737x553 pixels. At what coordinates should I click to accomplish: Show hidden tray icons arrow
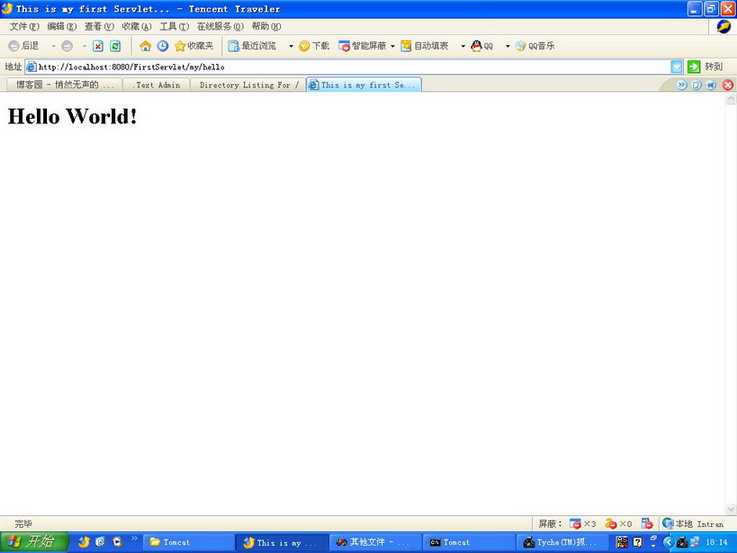tap(667, 542)
